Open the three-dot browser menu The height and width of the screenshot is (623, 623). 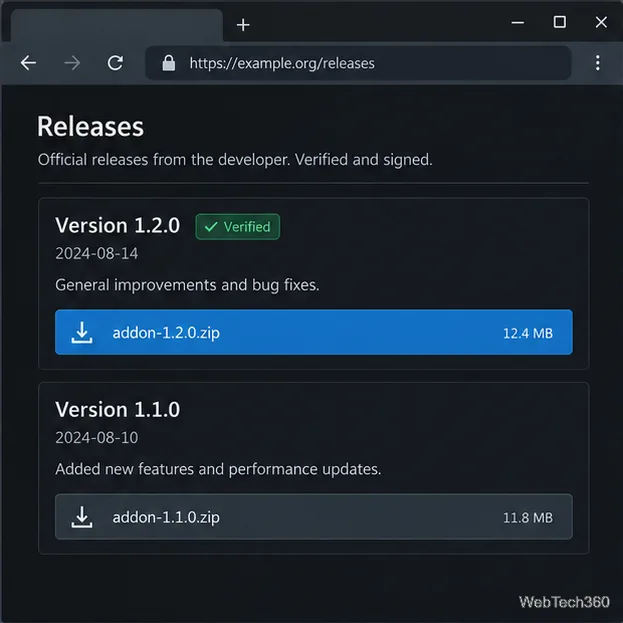point(598,63)
